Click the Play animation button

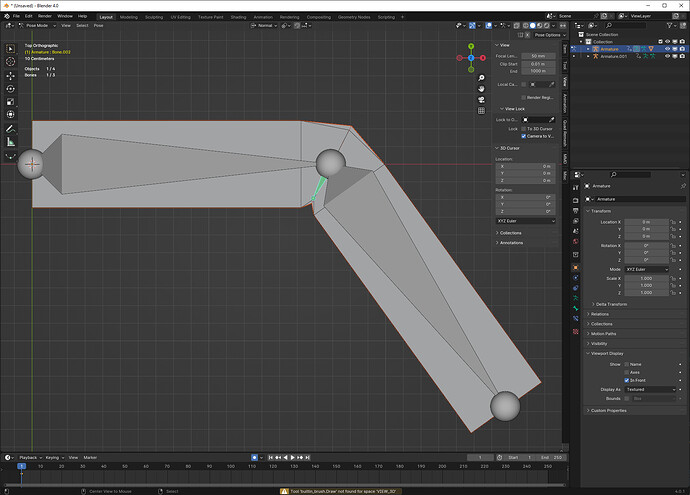[x=293, y=458]
